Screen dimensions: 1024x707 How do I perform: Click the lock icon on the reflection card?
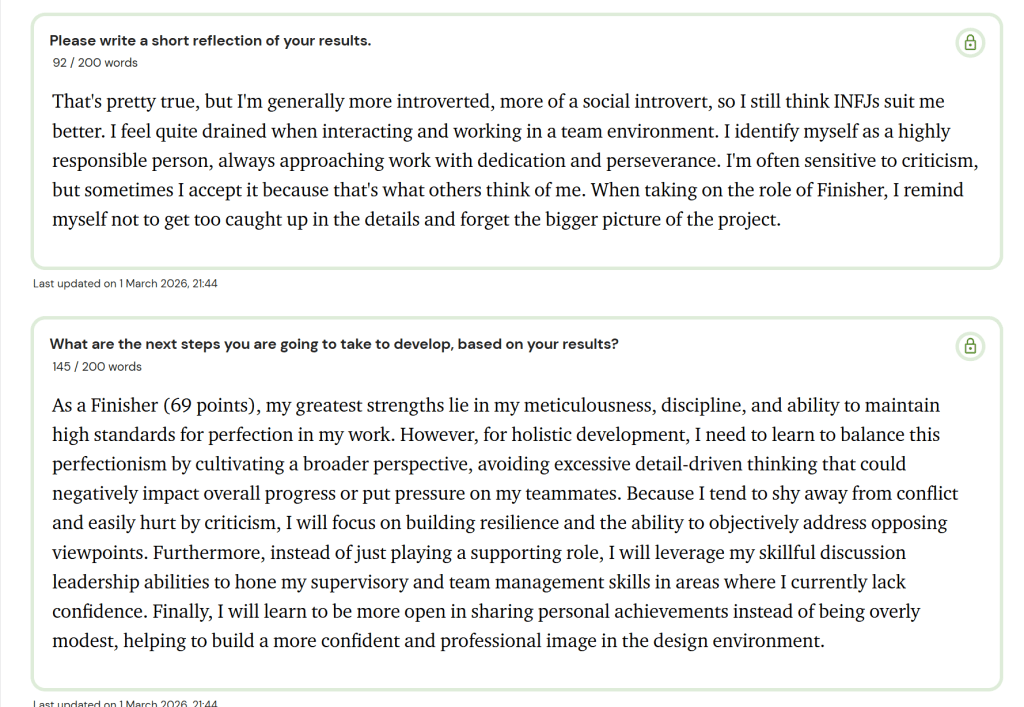coord(969,42)
